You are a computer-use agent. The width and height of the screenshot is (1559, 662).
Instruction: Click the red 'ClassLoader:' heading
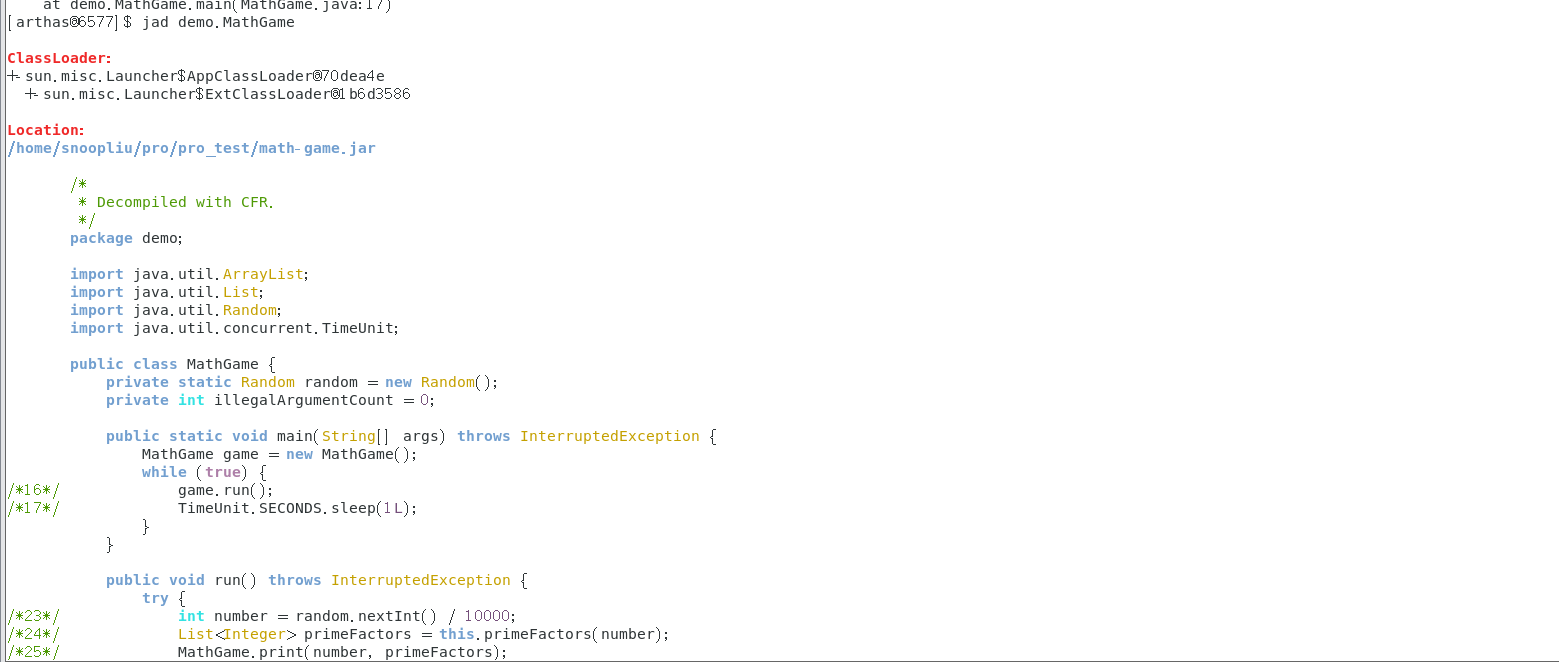tap(60, 58)
